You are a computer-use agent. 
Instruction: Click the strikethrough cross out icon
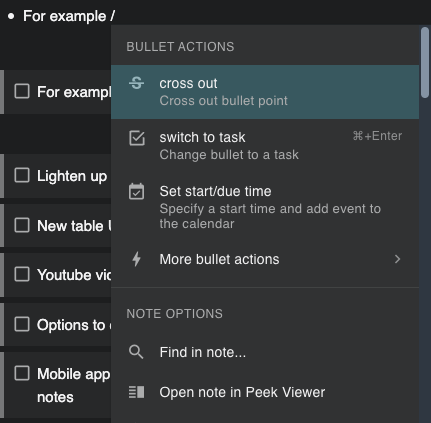[x=136, y=83]
